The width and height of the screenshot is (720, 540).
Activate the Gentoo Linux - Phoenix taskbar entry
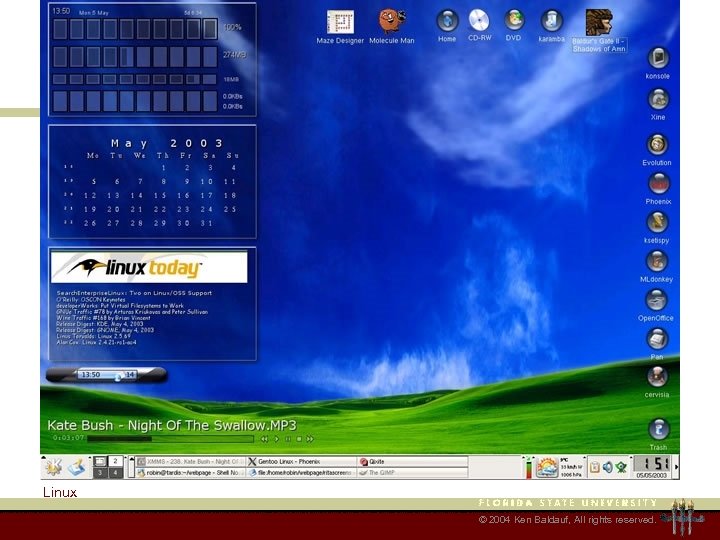(301, 461)
